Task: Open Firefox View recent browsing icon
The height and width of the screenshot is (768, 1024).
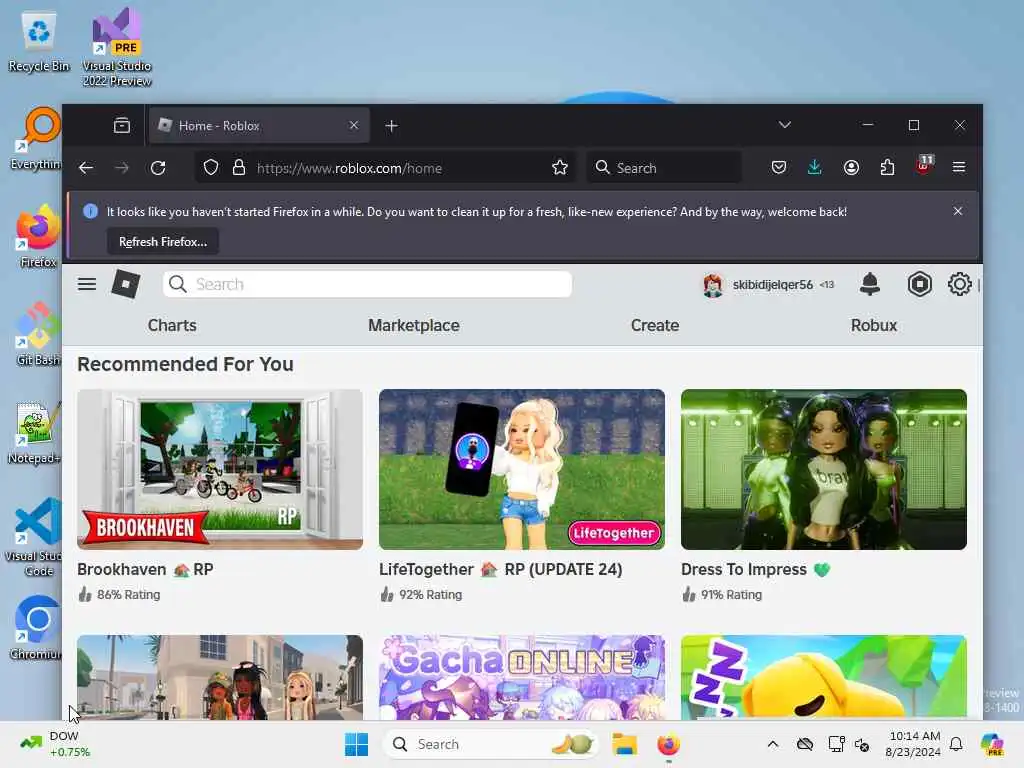Action: [x=121, y=125]
